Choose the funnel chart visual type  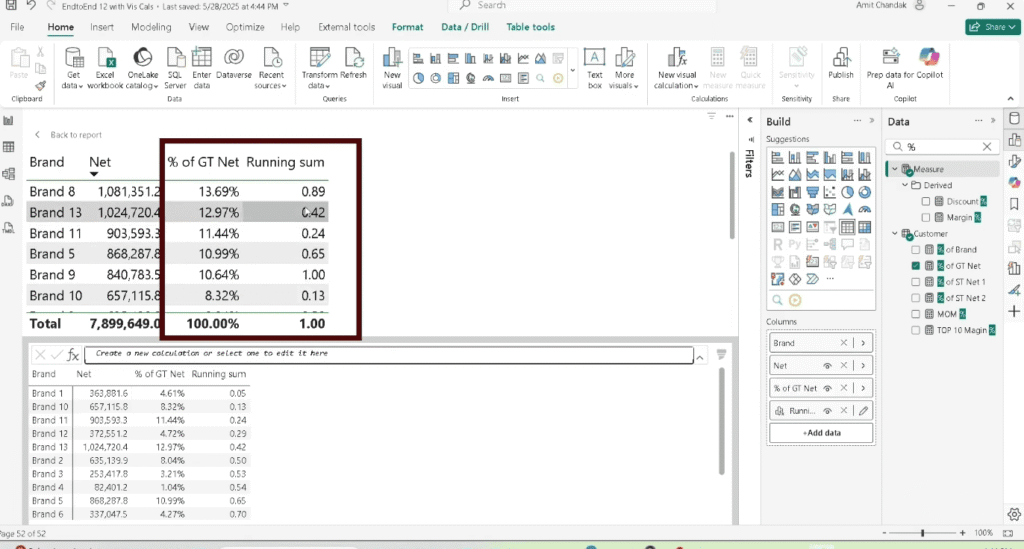812,193
